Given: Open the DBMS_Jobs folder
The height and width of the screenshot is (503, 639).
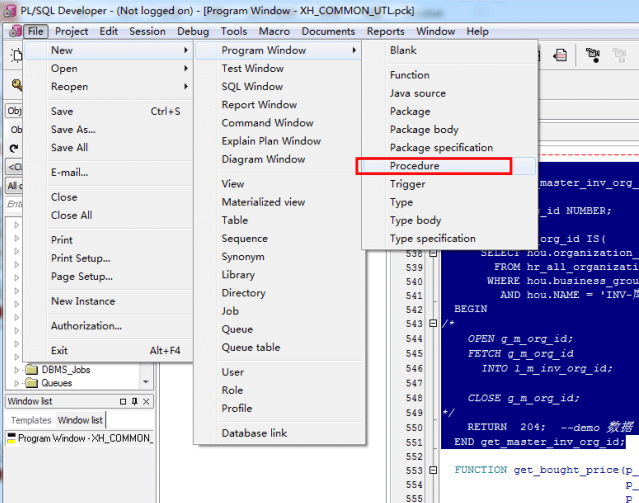Looking at the screenshot, I should click(58, 370).
